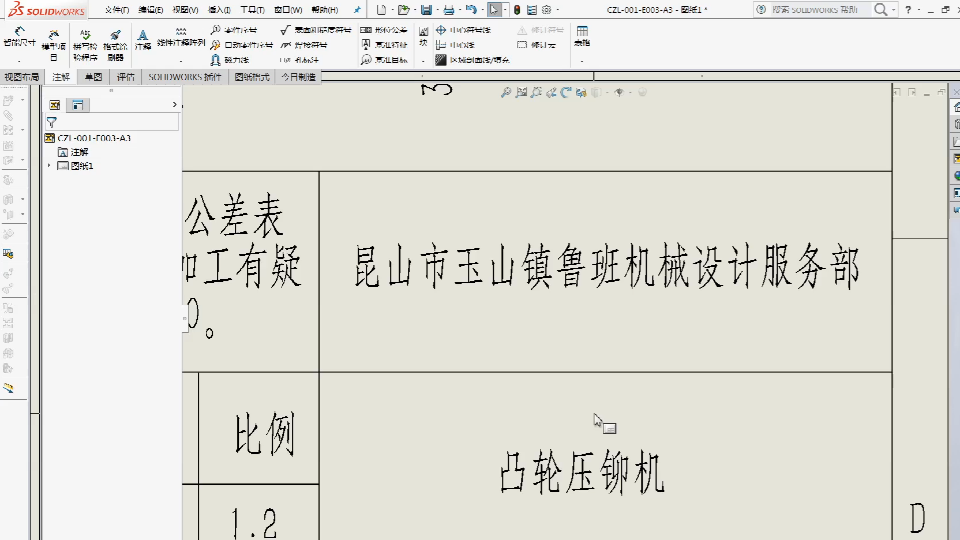960x540 pixels.
Task: Select the Smart Dimension tool
Action: point(19,37)
